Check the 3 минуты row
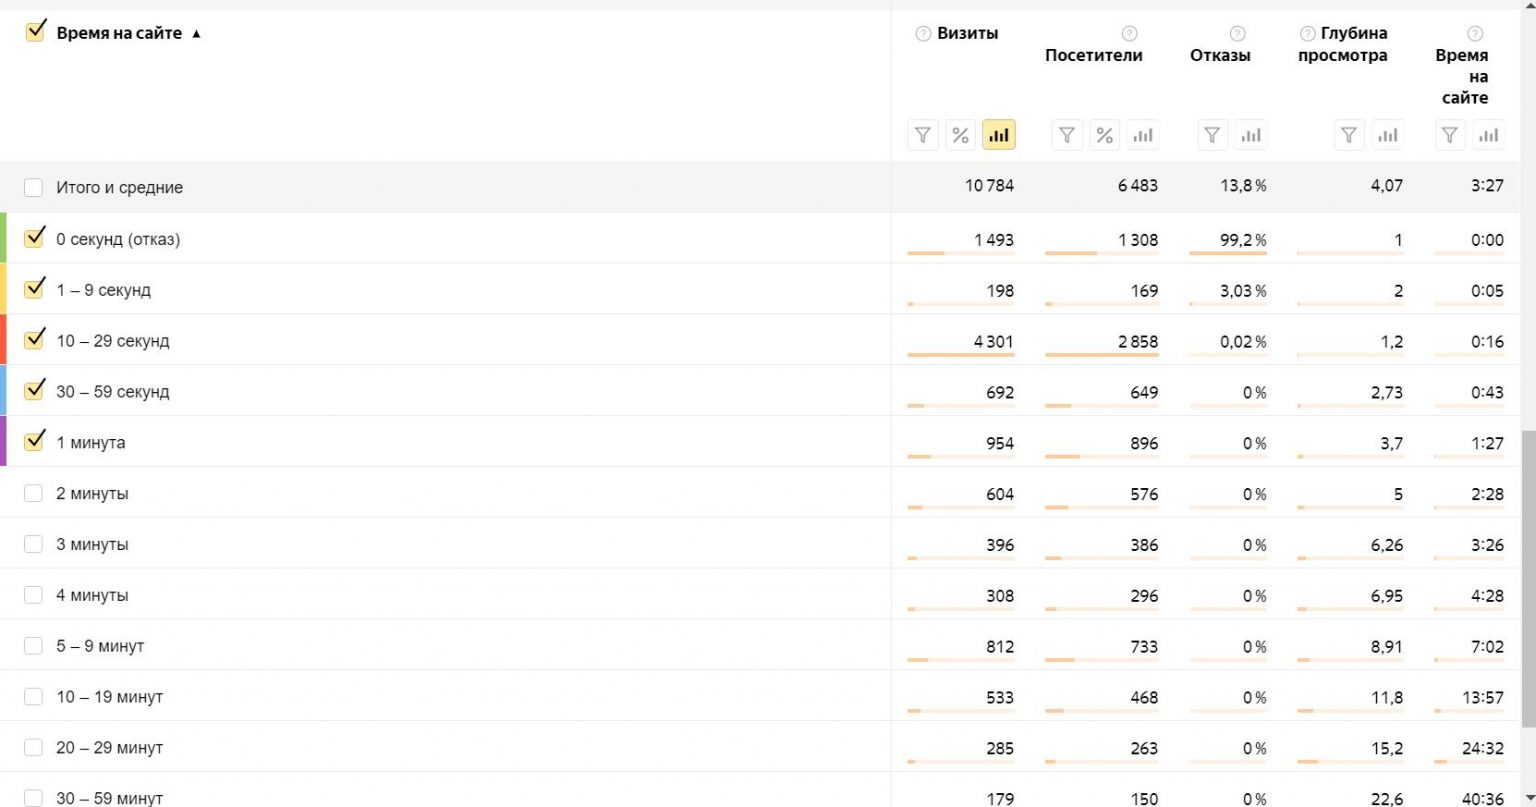1536x807 pixels. pyautogui.click(x=33, y=544)
